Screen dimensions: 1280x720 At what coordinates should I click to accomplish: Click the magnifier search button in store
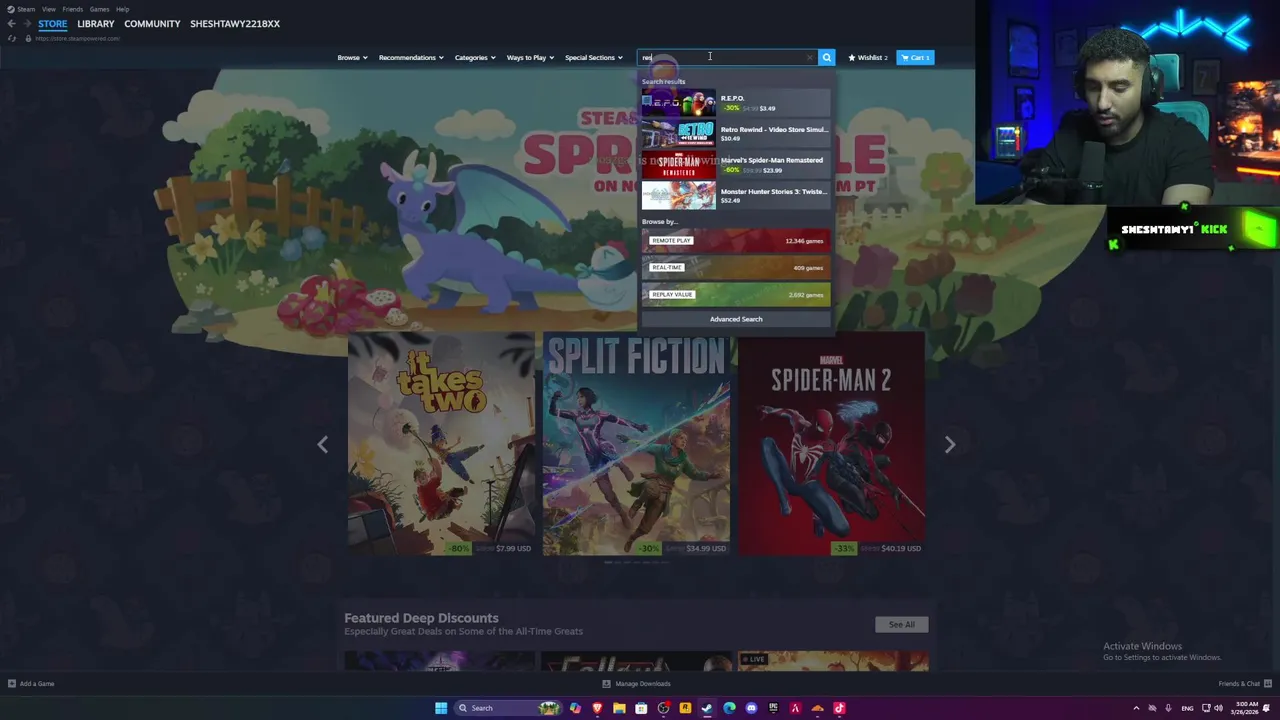826,57
